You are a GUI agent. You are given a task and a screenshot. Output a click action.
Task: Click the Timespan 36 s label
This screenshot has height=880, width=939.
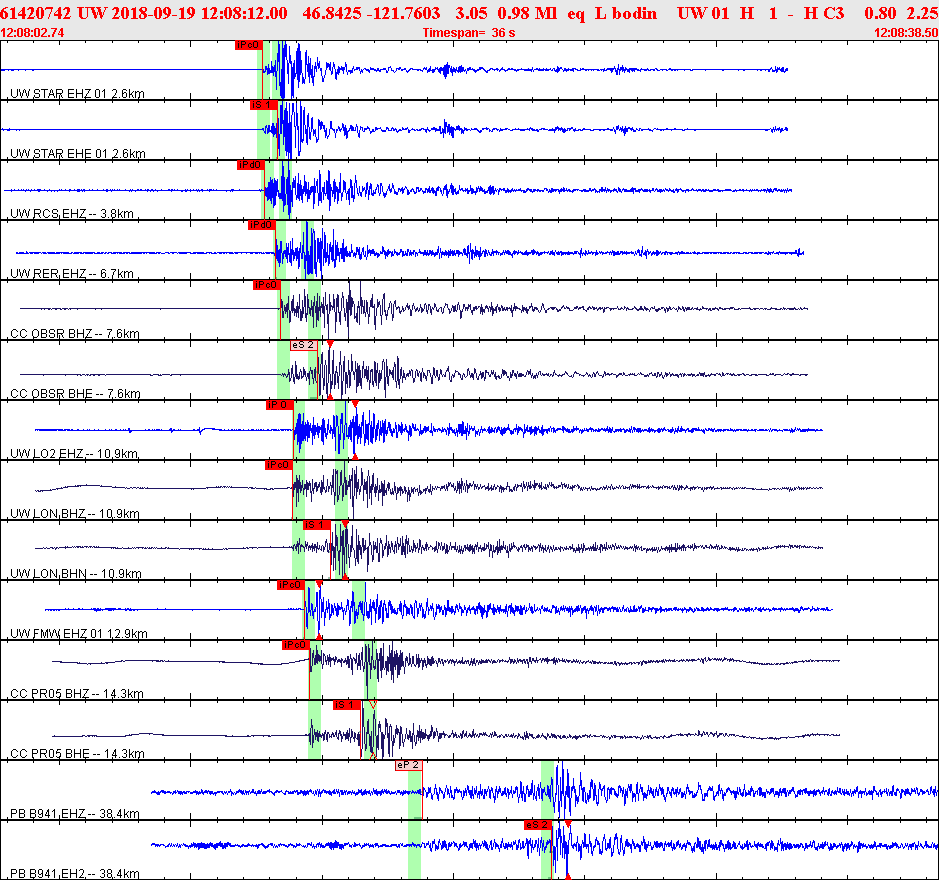point(469,33)
